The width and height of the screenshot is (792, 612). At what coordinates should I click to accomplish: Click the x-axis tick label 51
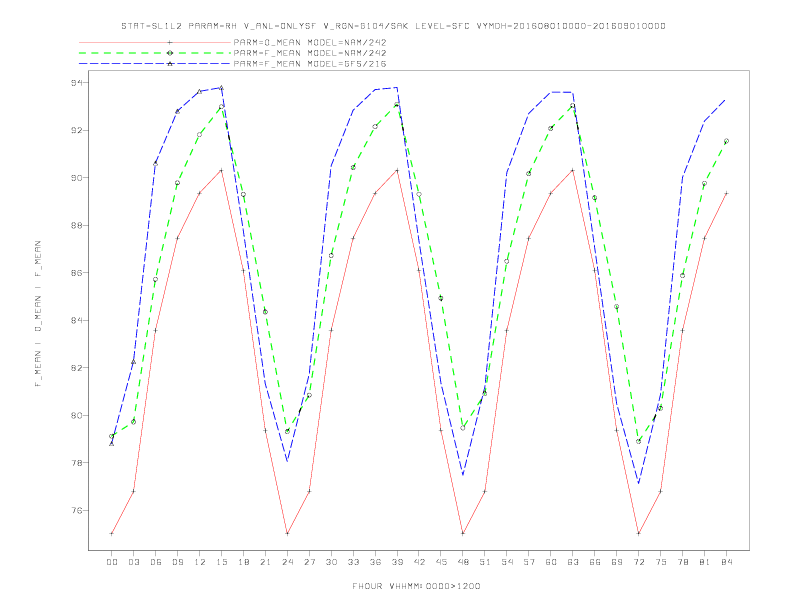click(x=485, y=562)
